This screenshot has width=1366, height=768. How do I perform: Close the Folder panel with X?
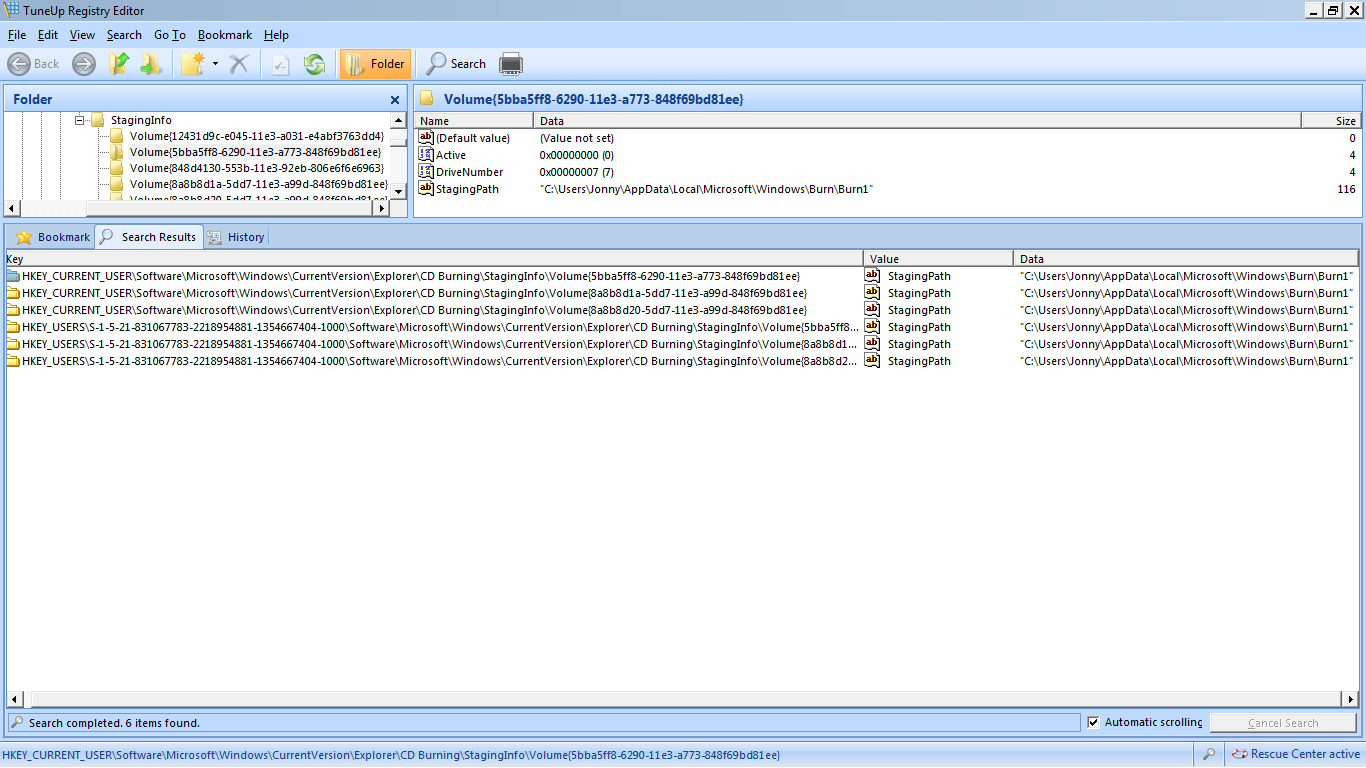pyautogui.click(x=395, y=100)
